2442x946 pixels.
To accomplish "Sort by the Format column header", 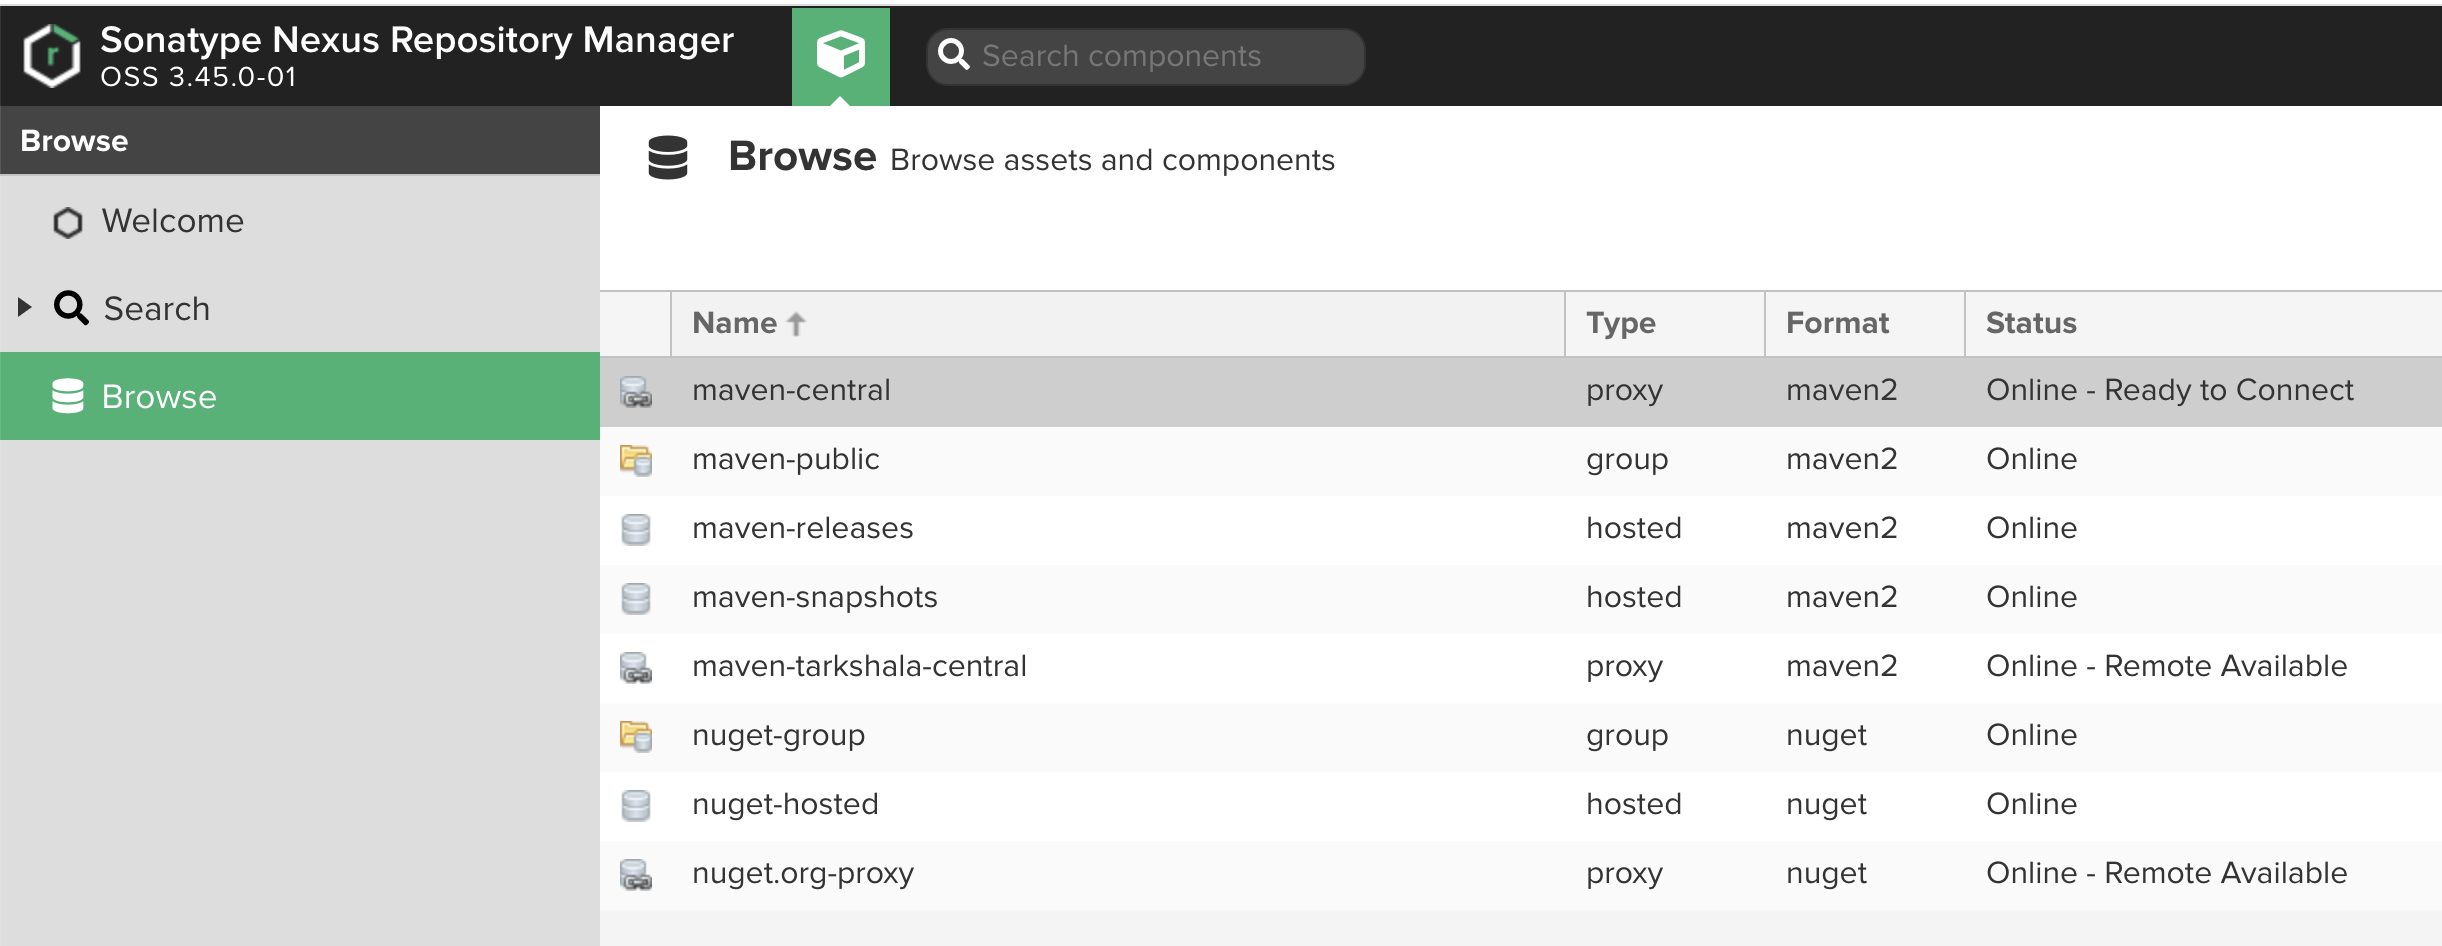I will [x=1865, y=323].
